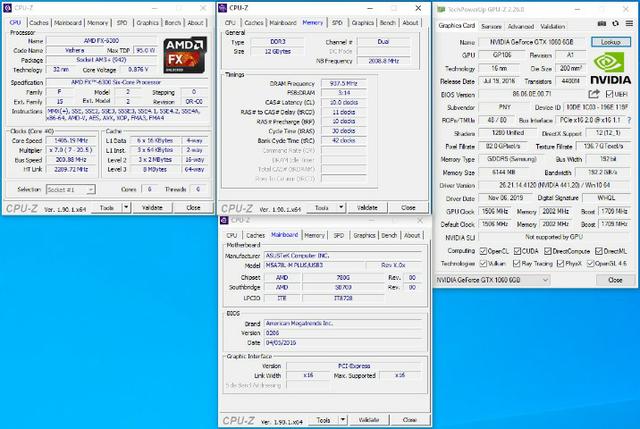Toggle the CUDA checkbox
640x429 pixels.
pos(518,251)
